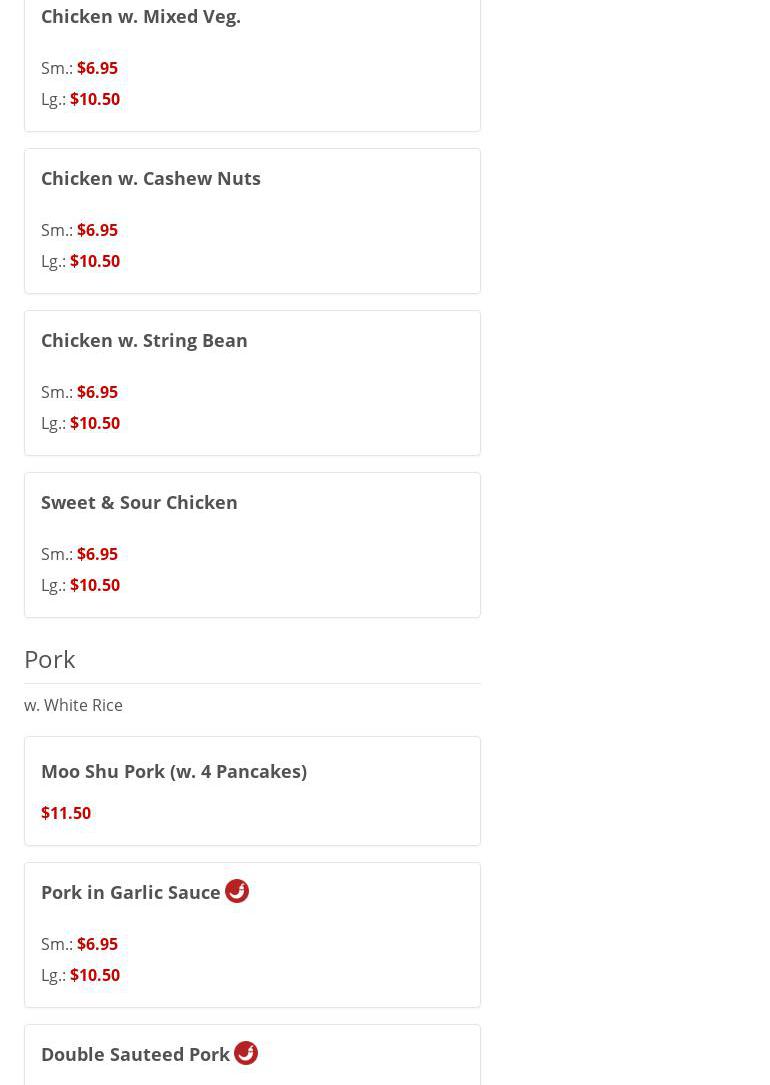Choose large $10.50 Chicken w. Cashew Nuts
This screenshot has width=770, height=1085.
(95, 261)
